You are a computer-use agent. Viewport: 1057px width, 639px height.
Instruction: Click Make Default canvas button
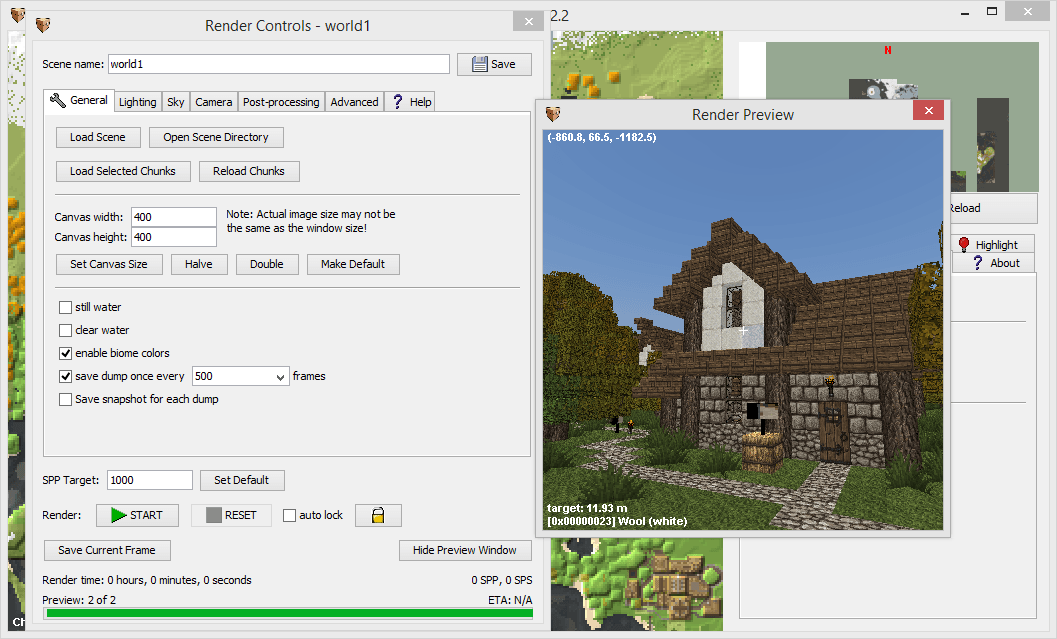353,264
